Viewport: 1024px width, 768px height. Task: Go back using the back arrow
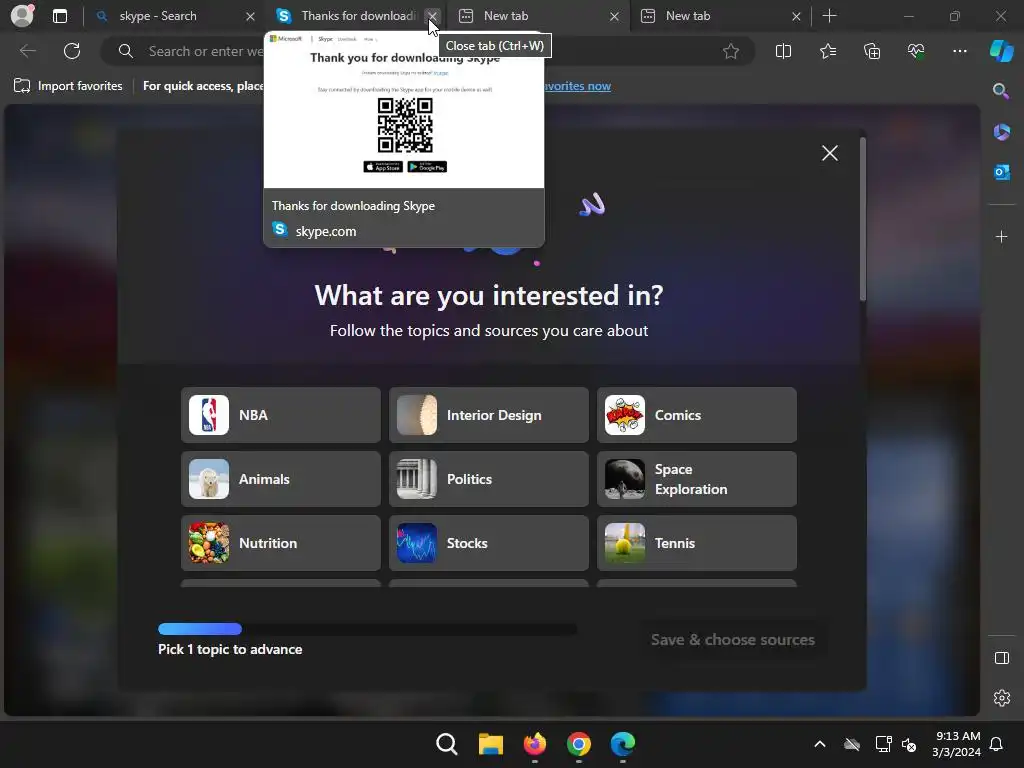click(x=27, y=51)
